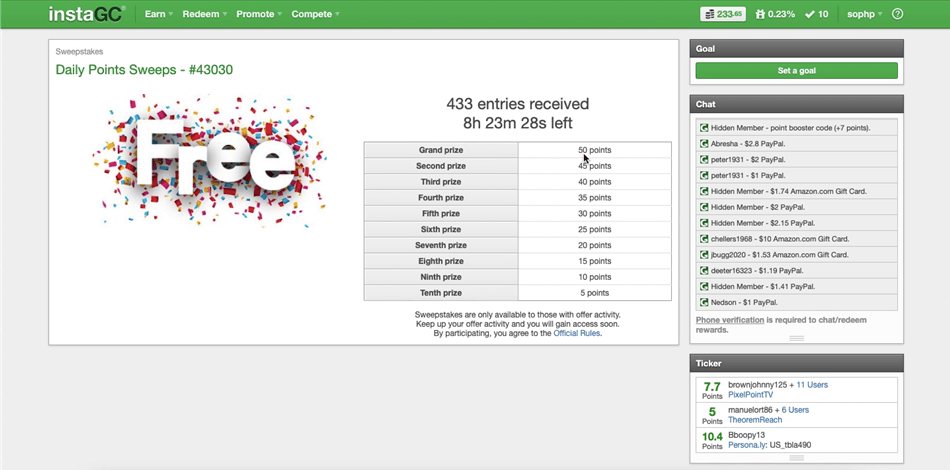Click the Tenth prize row label

click(440, 293)
